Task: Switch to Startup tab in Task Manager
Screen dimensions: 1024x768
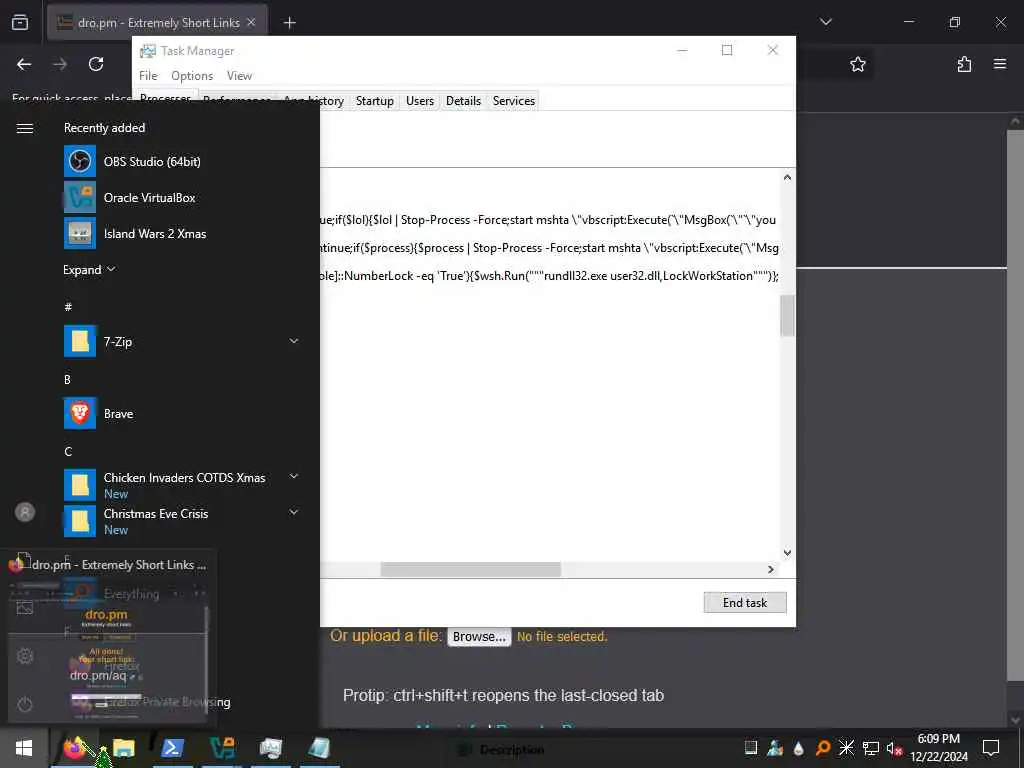Action: 375,101
